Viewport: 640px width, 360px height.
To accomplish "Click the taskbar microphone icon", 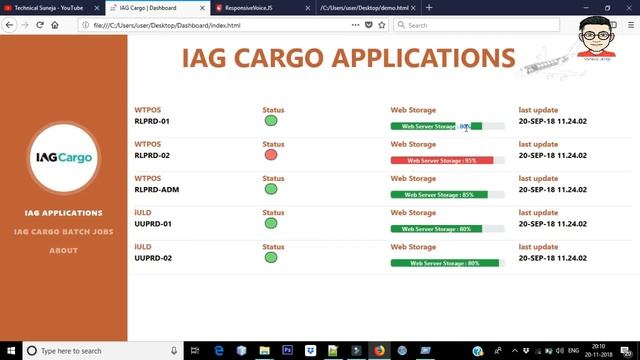I will click(174, 351).
